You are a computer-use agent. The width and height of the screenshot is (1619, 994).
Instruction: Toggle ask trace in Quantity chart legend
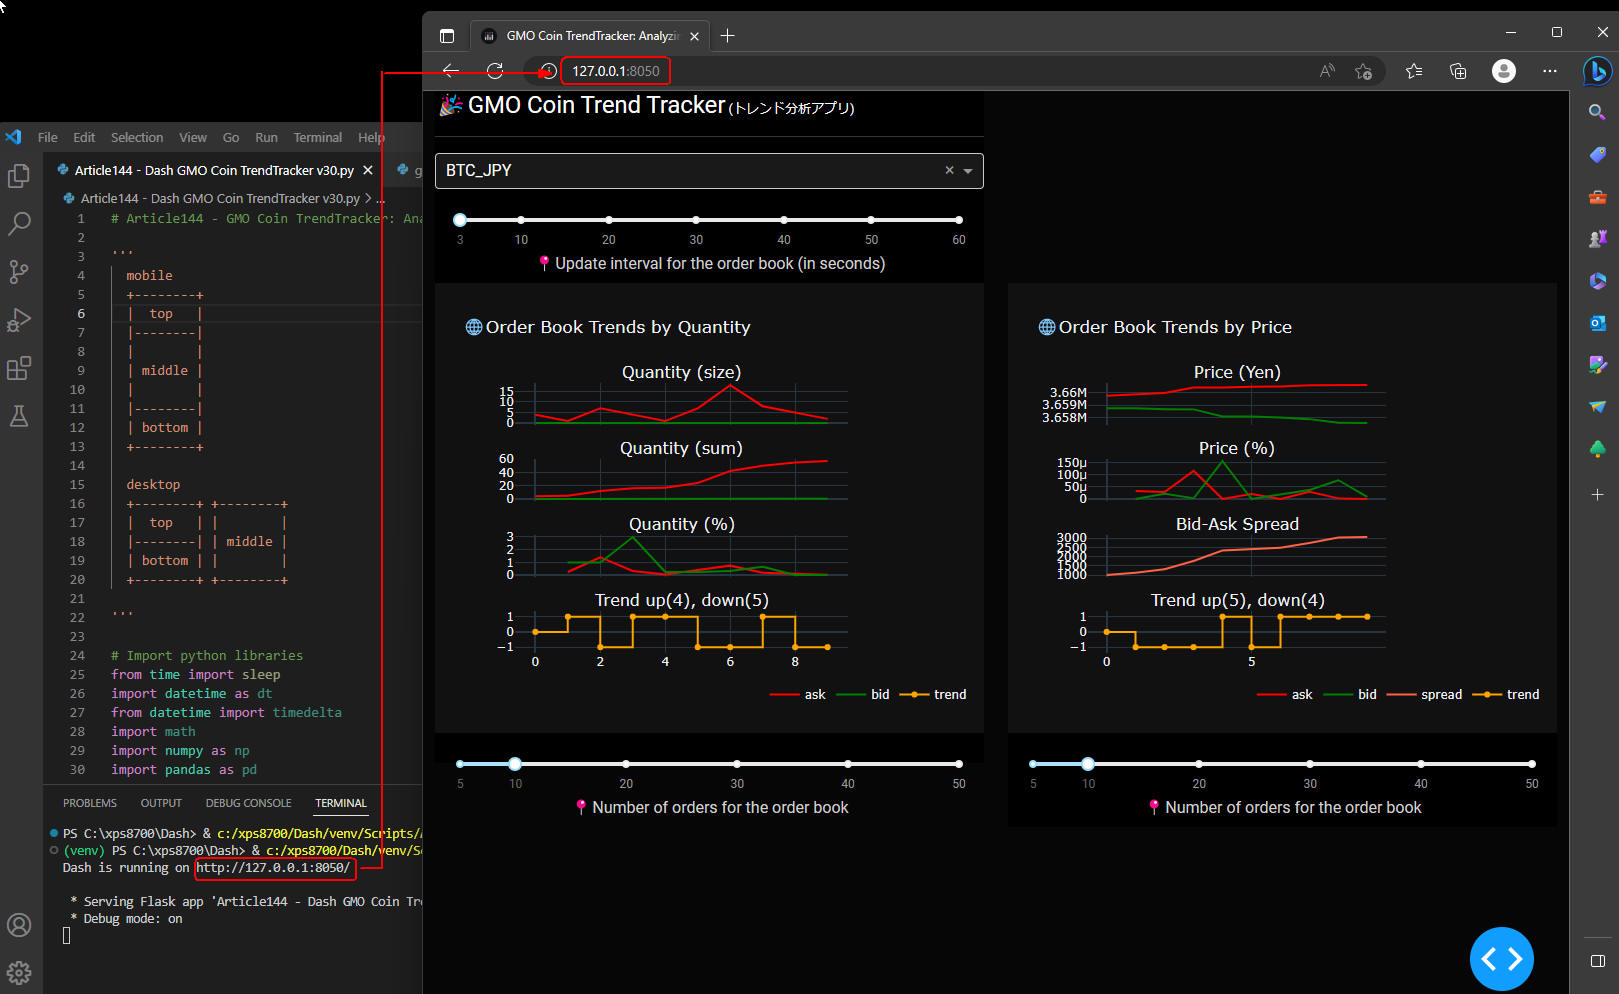(x=798, y=694)
